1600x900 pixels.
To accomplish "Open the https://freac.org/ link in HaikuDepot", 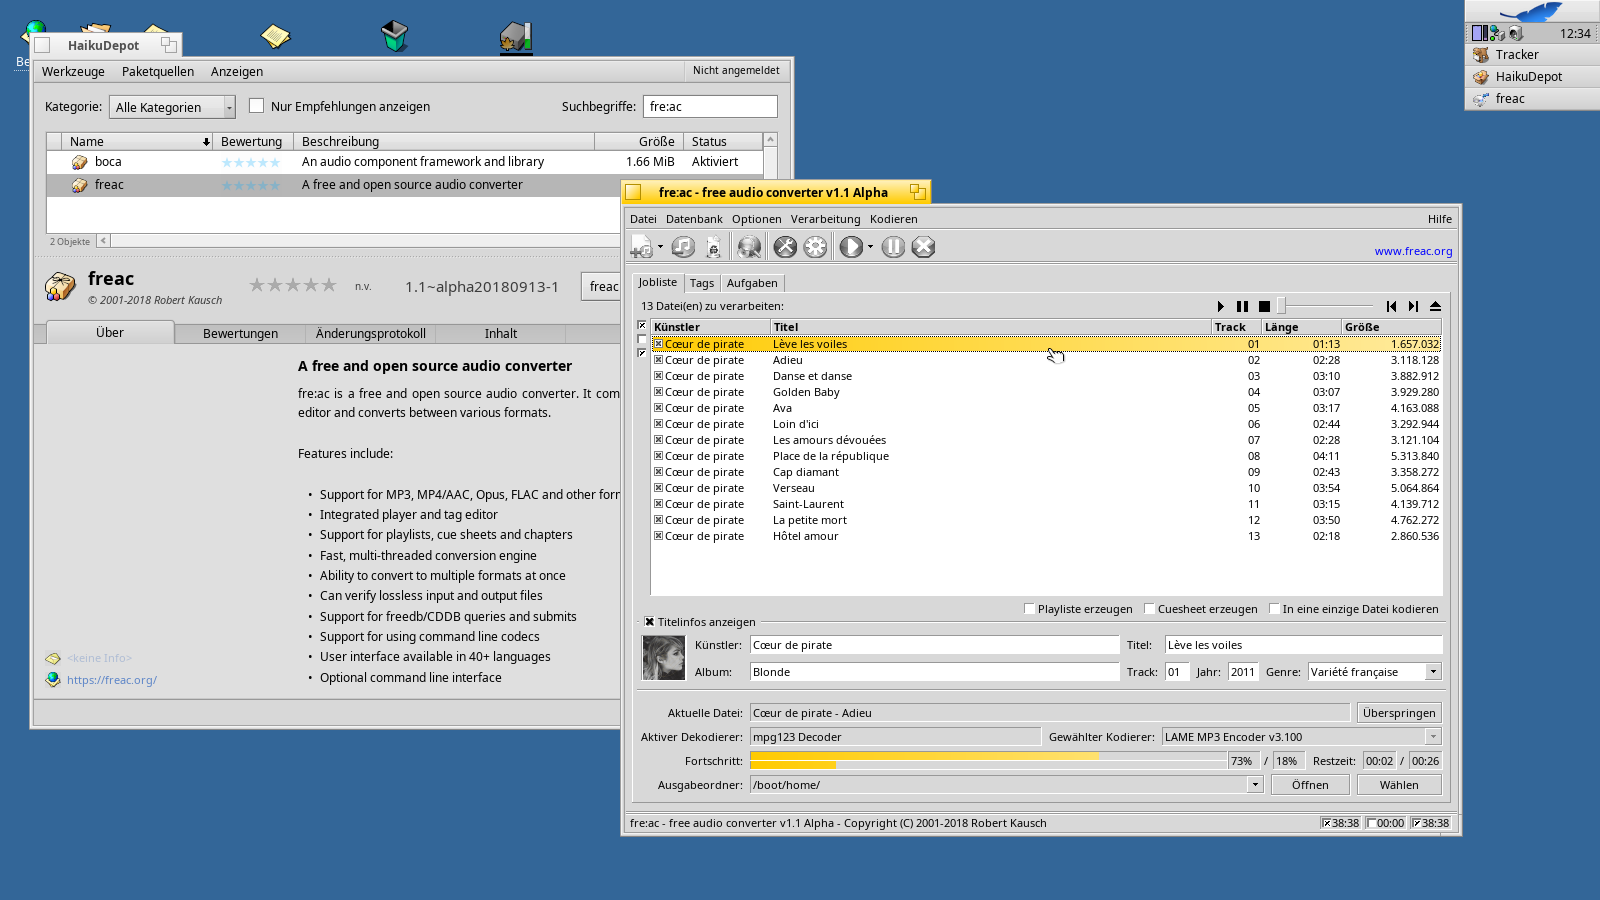I will (112, 680).
